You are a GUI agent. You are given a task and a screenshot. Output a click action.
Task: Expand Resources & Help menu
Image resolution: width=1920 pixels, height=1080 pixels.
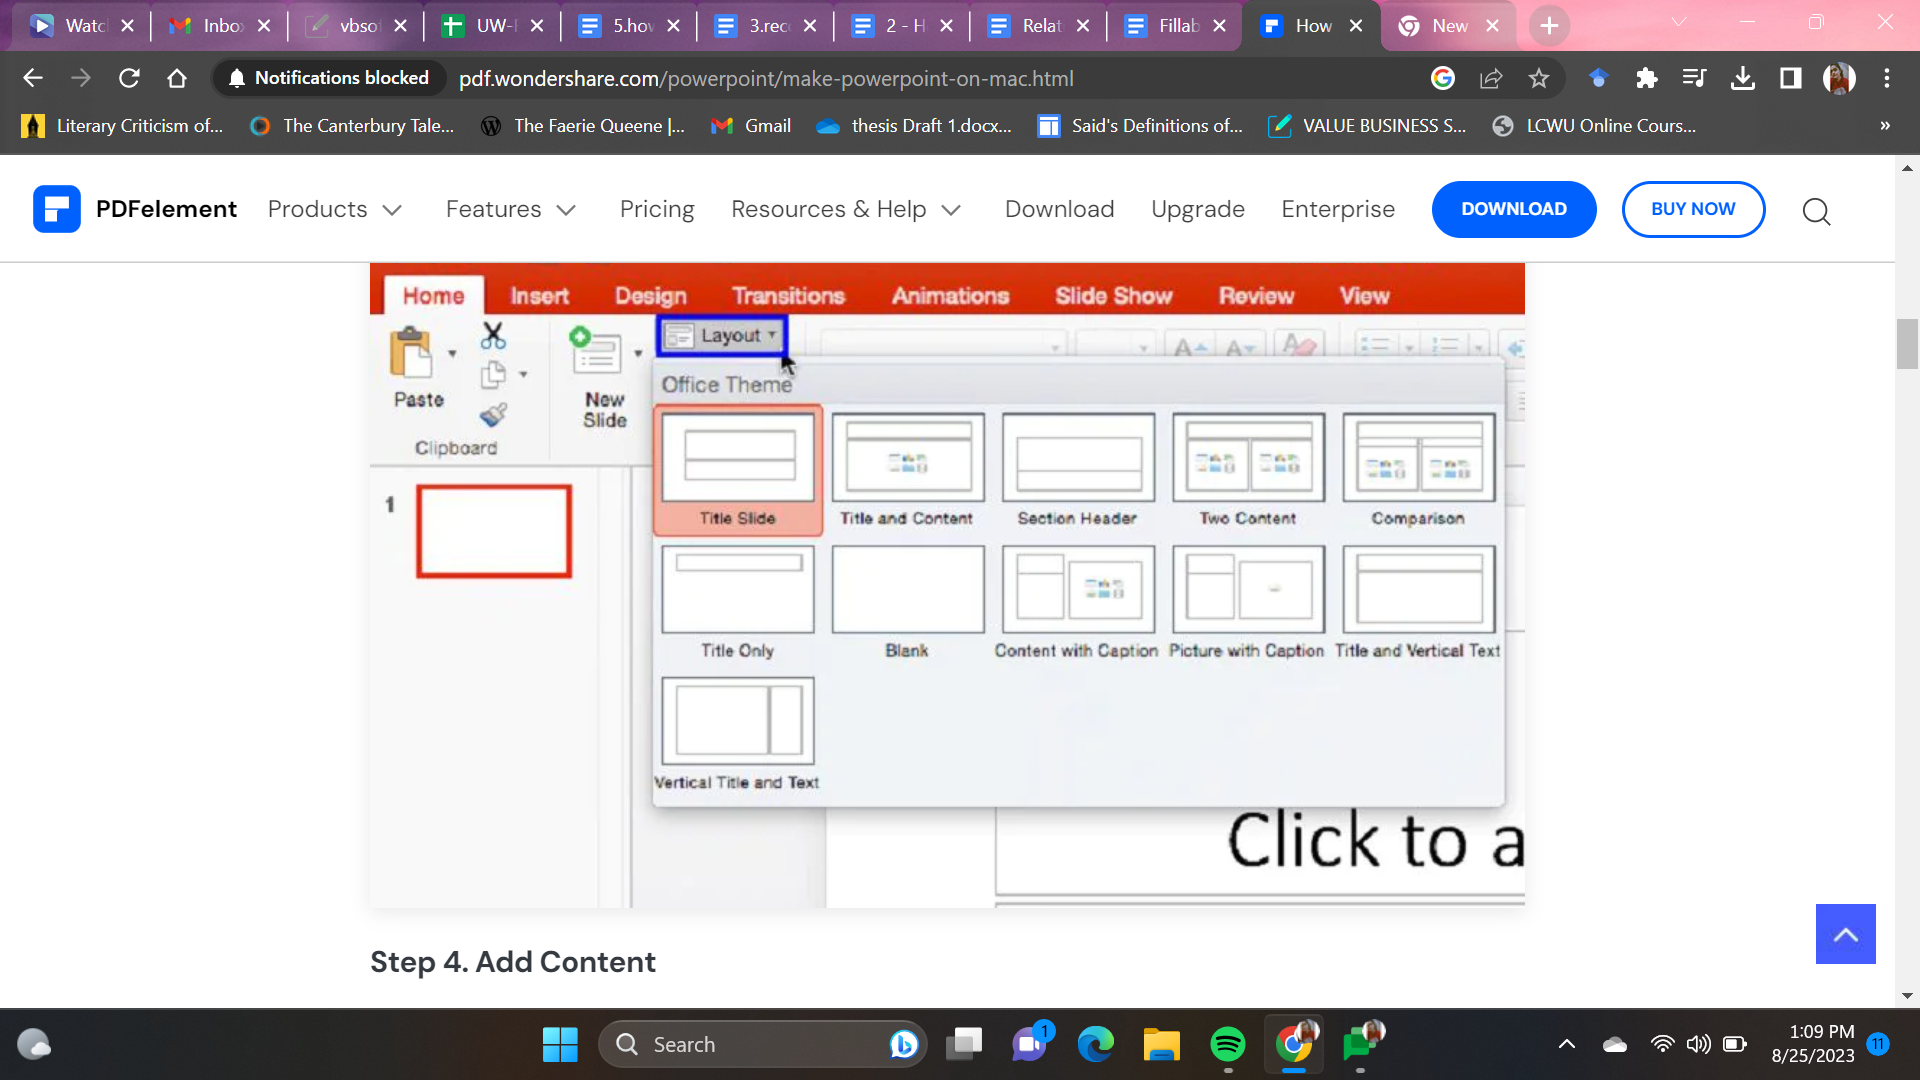coord(845,209)
